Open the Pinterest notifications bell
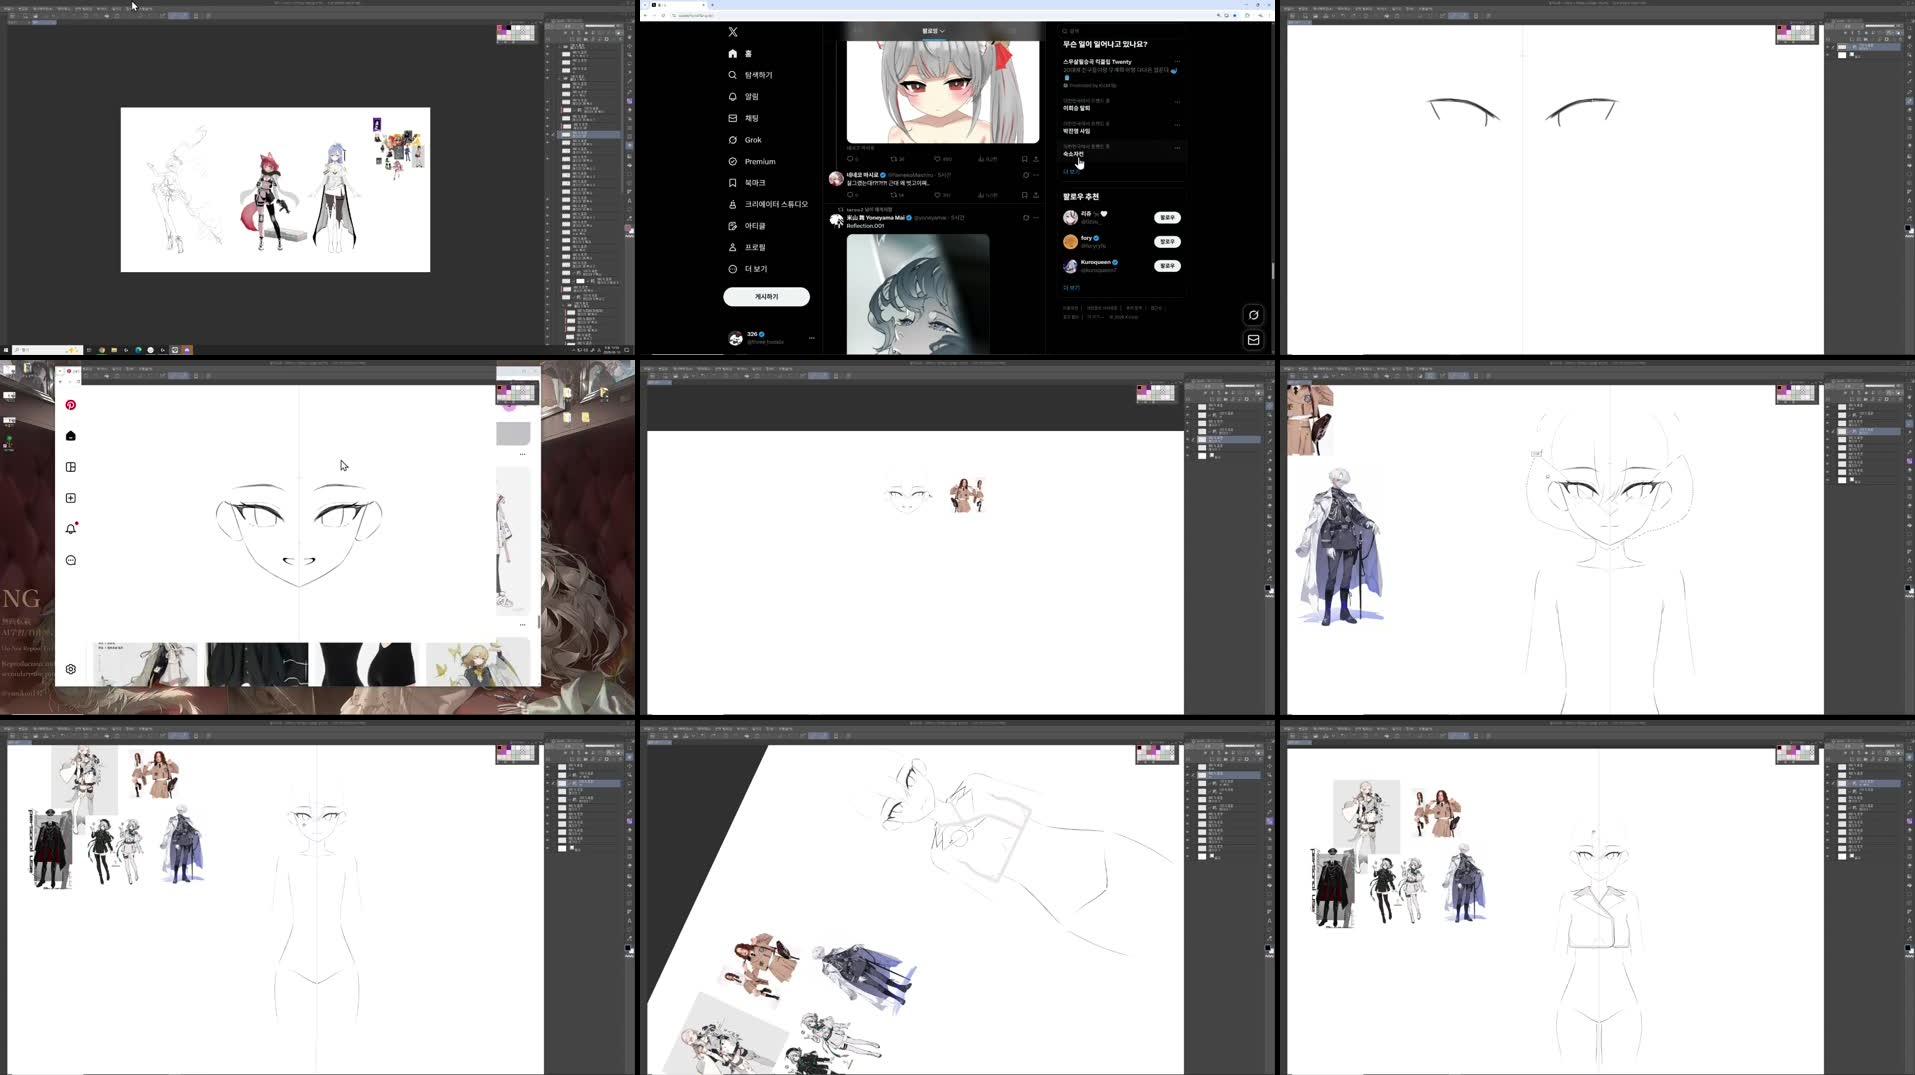Screen dimensions: 1915x1075 [71, 527]
